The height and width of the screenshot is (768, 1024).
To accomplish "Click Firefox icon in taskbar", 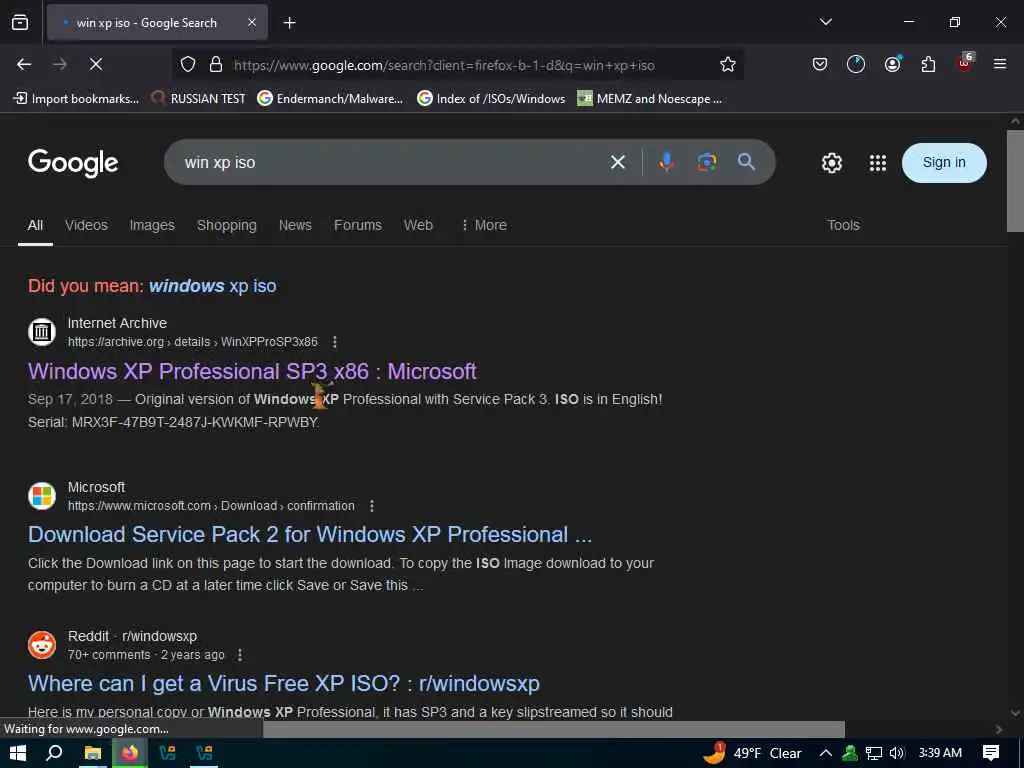I will point(129,753).
